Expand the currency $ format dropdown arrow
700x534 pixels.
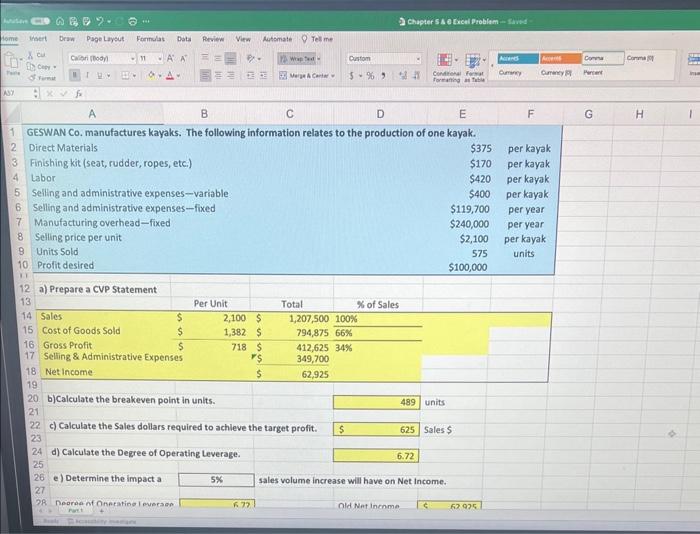(360, 76)
